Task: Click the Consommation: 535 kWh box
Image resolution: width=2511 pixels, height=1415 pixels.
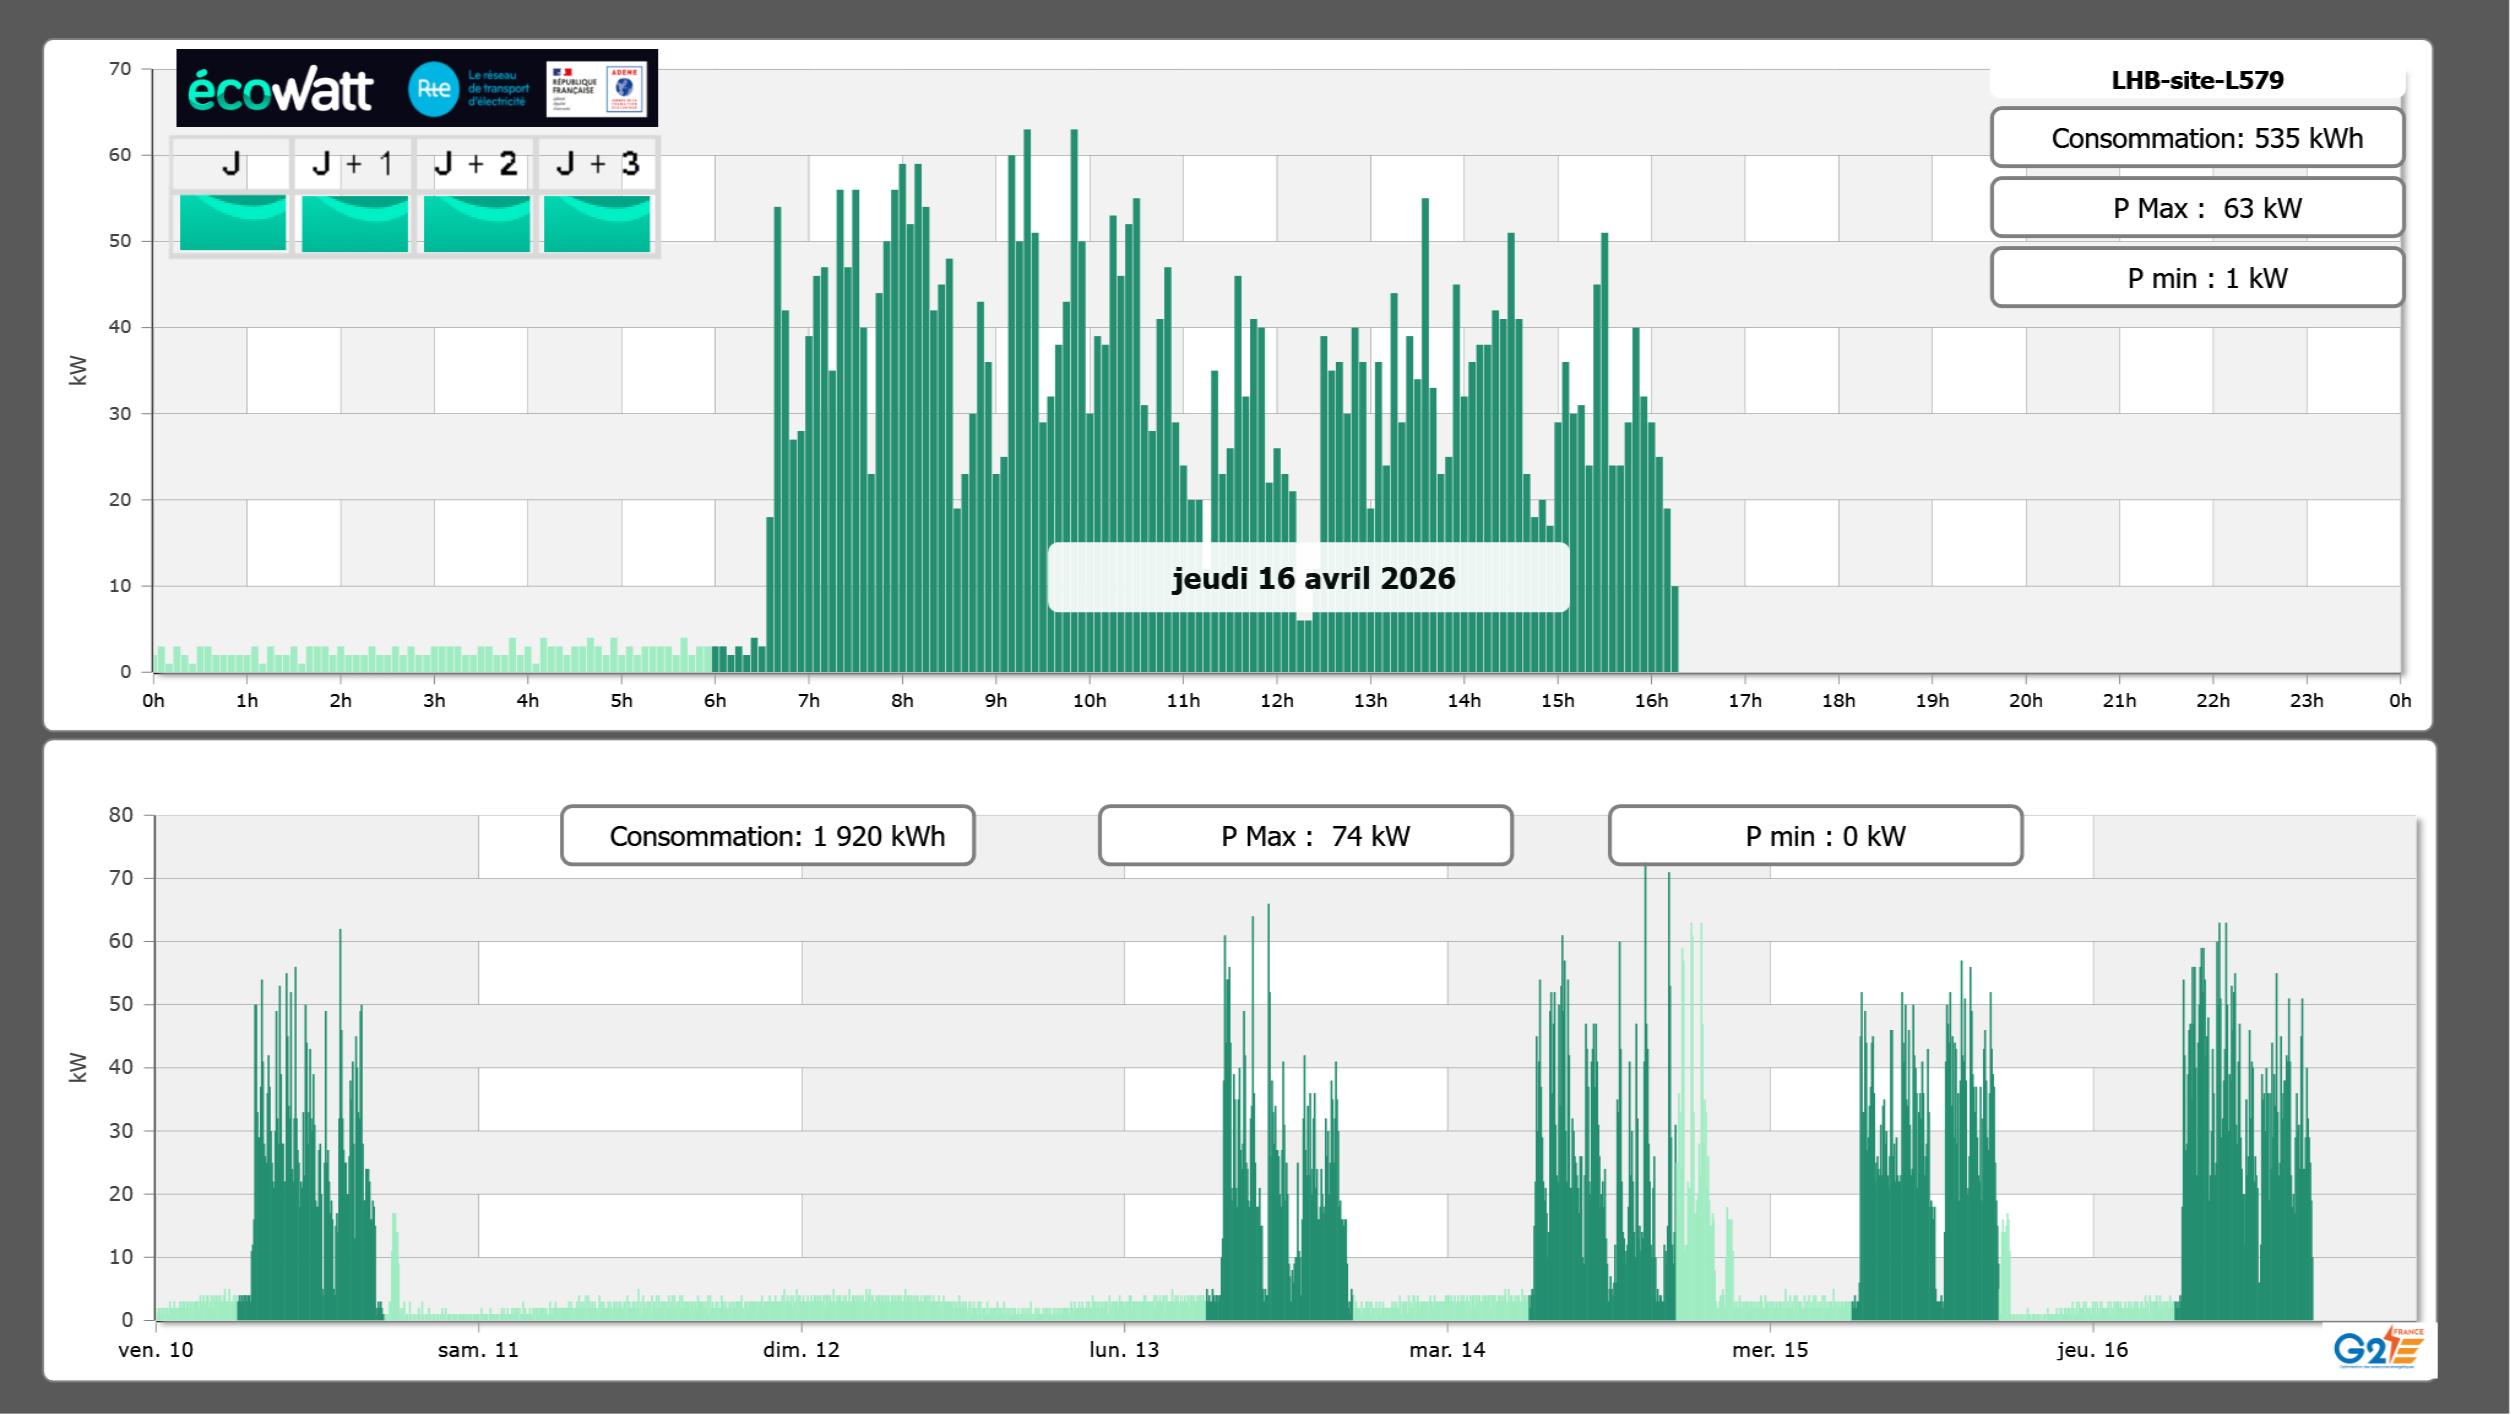Action: point(2197,138)
